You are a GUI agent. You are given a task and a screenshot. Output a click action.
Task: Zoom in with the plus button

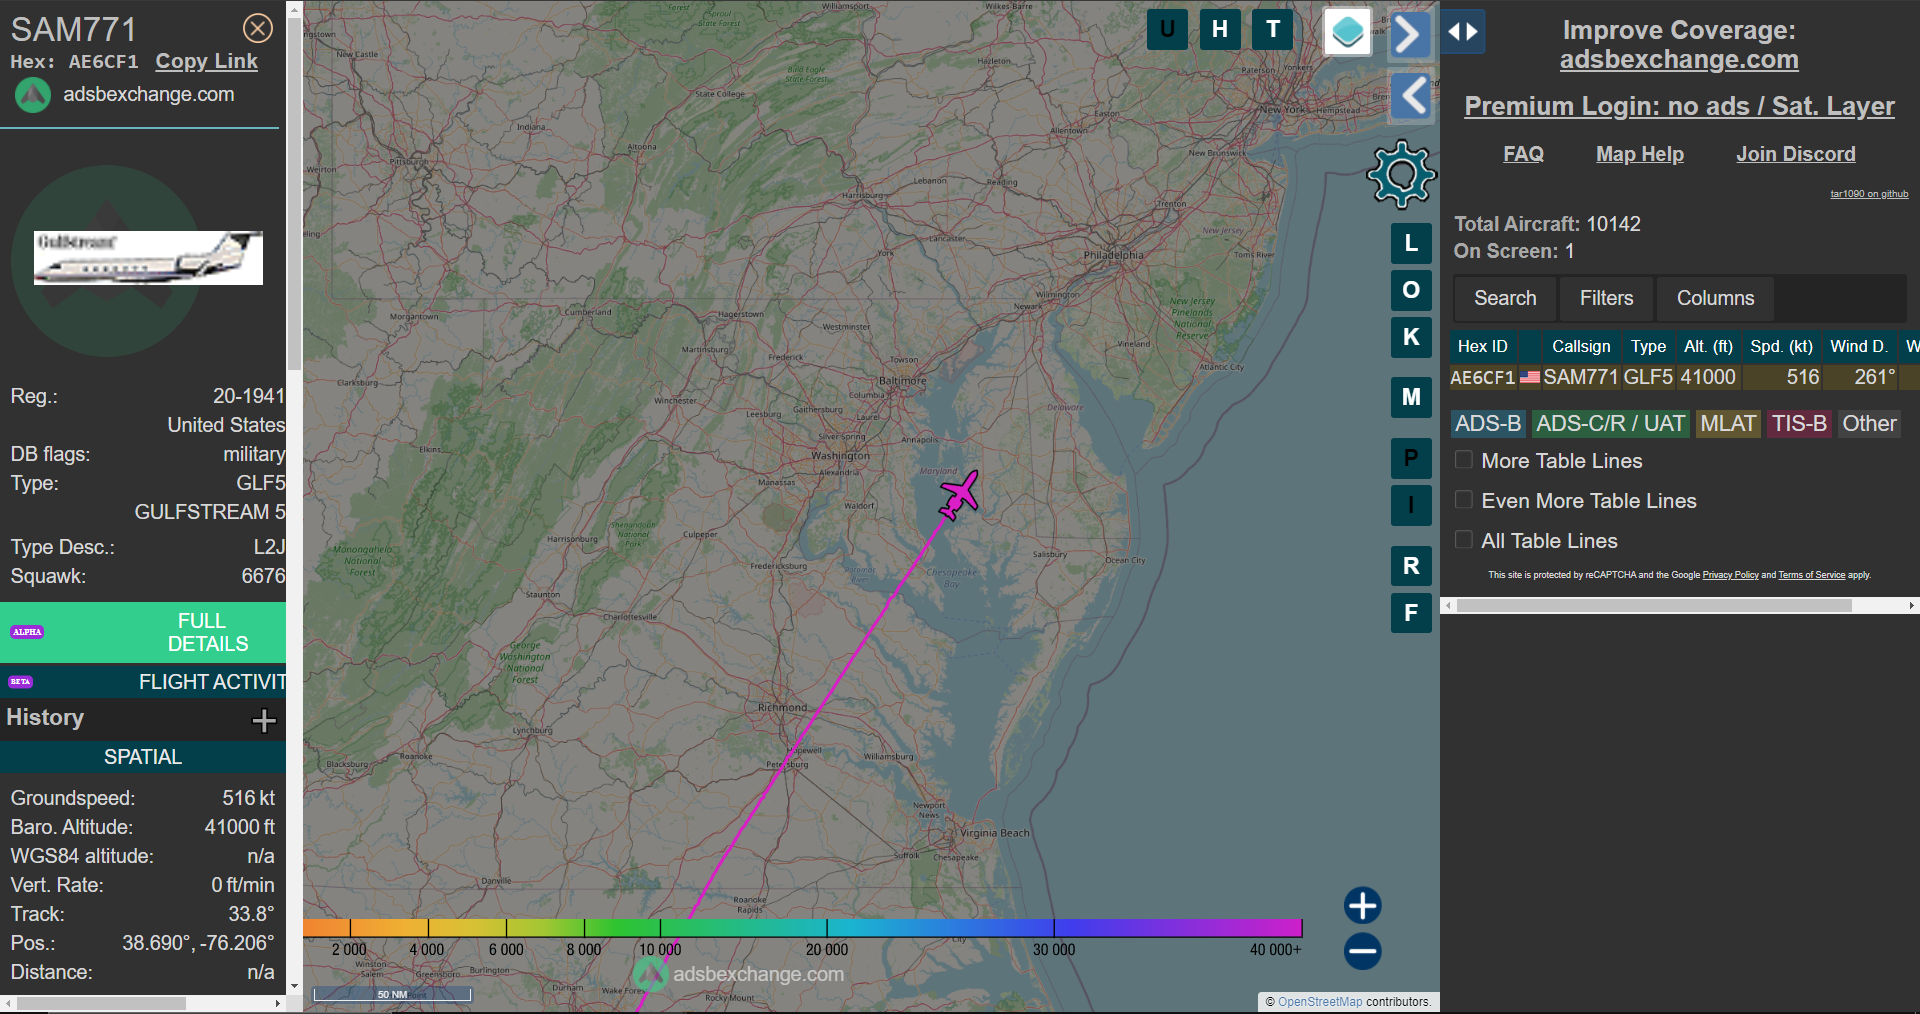pos(1362,905)
